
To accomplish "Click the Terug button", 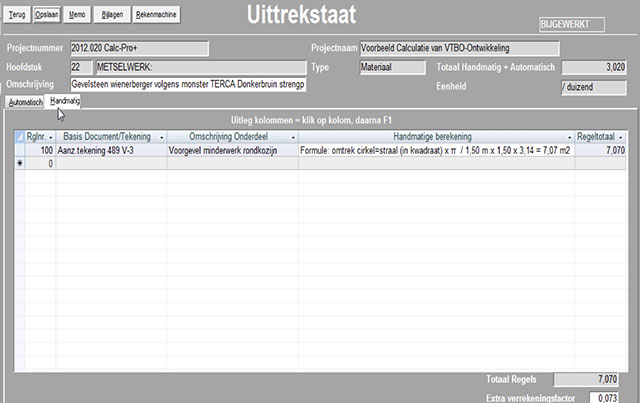I will click(17, 18).
